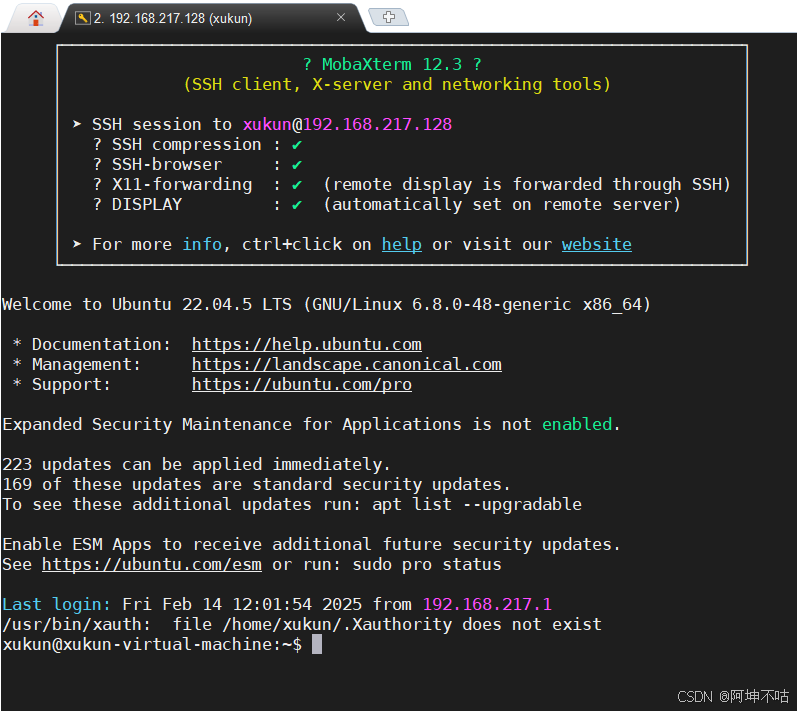The height and width of the screenshot is (711, 797).
Task: Click the 192.168.217.1 address in last login
Action: (487, 604)
